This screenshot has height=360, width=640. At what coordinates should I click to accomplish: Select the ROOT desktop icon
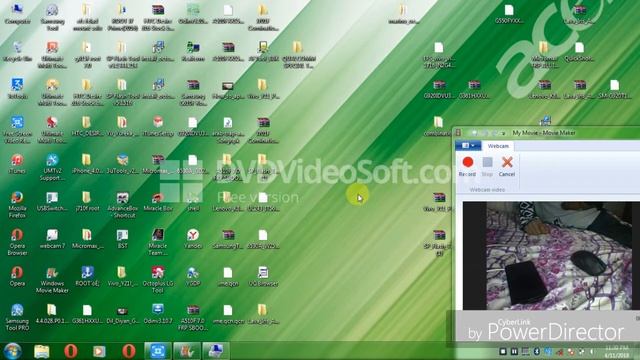point(87,277)
